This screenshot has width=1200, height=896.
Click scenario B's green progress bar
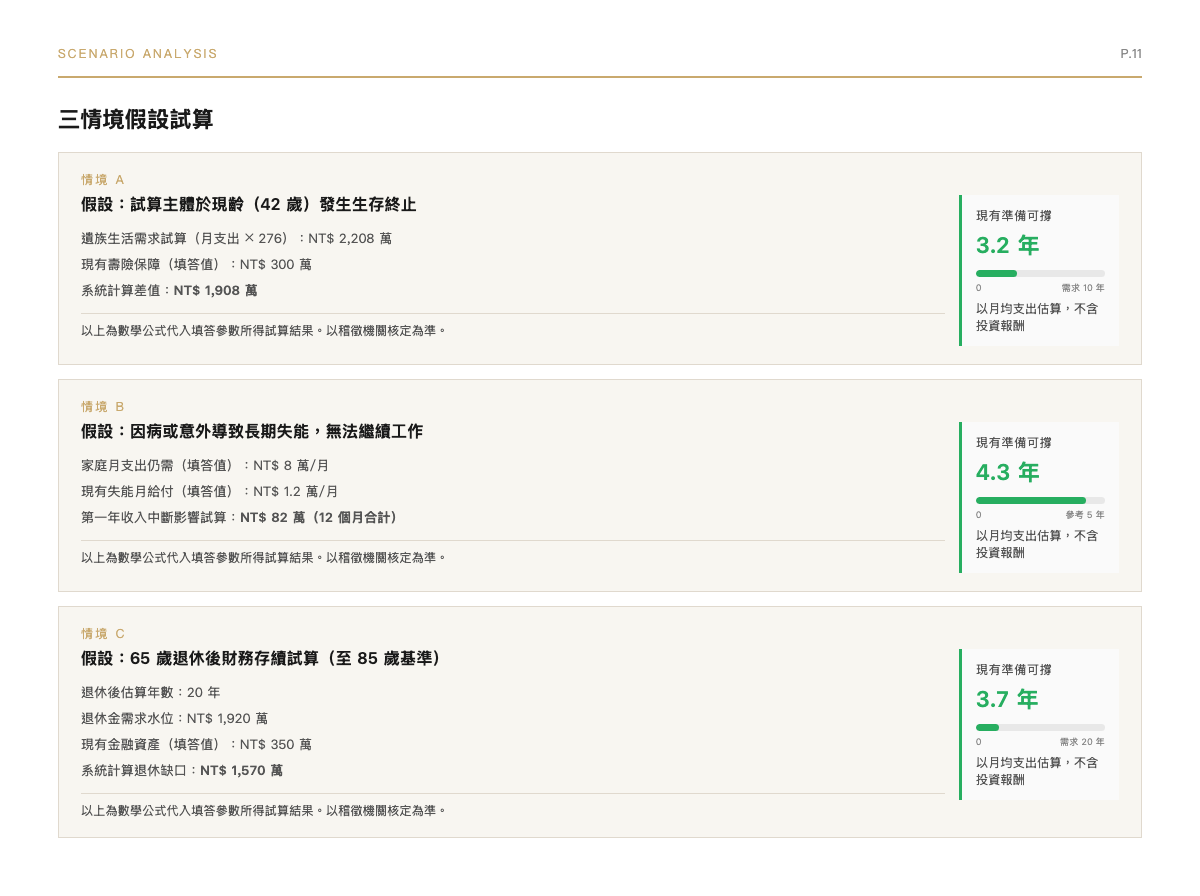(1030, 500)
